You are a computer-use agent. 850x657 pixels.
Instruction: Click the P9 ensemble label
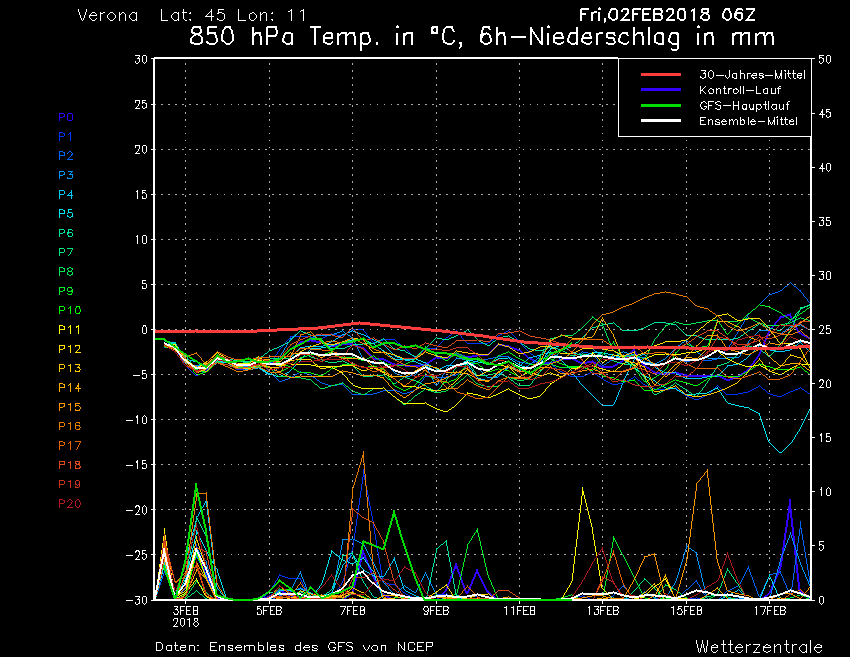click(66, 291)
